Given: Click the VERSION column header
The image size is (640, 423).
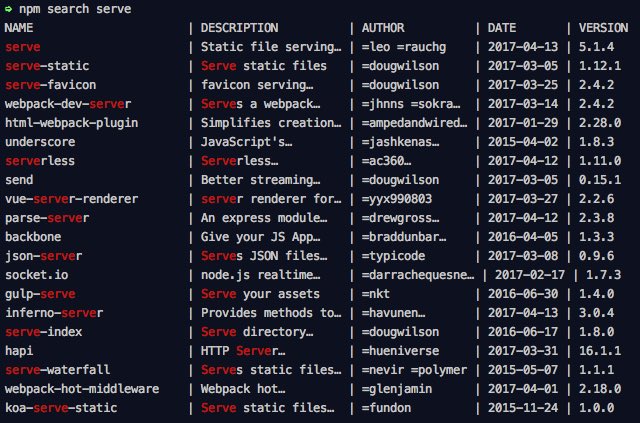Looking at the screenshot, I should (x=604, y=28).
